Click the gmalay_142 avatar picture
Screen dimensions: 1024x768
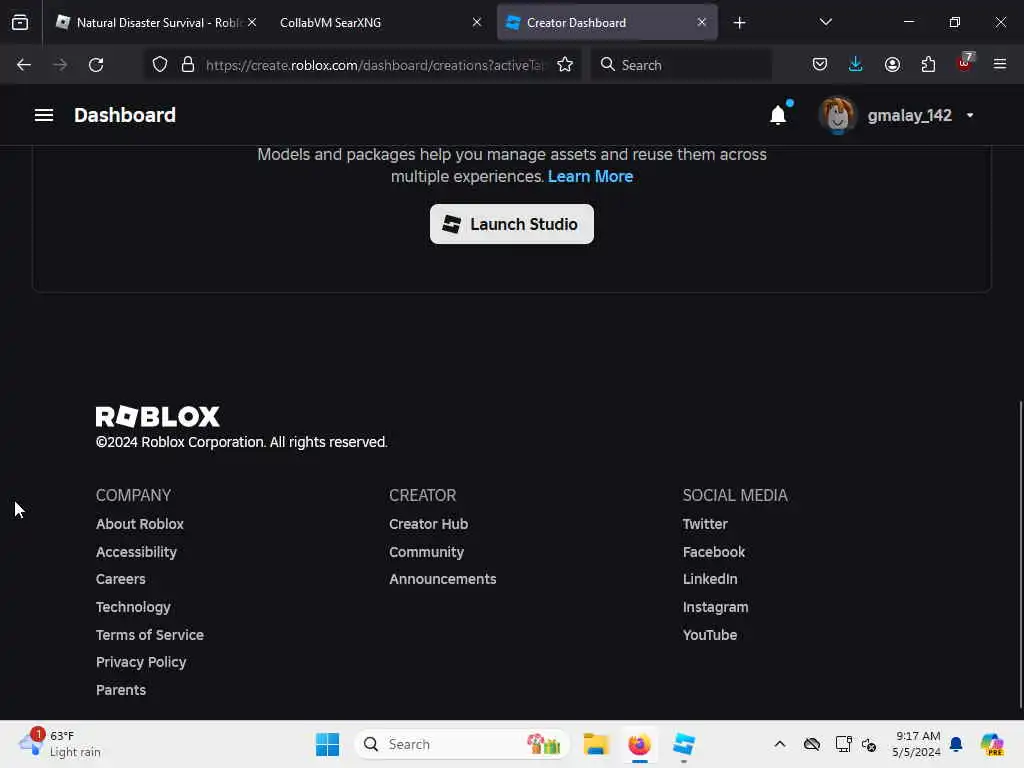pyautogui.click(x=837, y=115)
